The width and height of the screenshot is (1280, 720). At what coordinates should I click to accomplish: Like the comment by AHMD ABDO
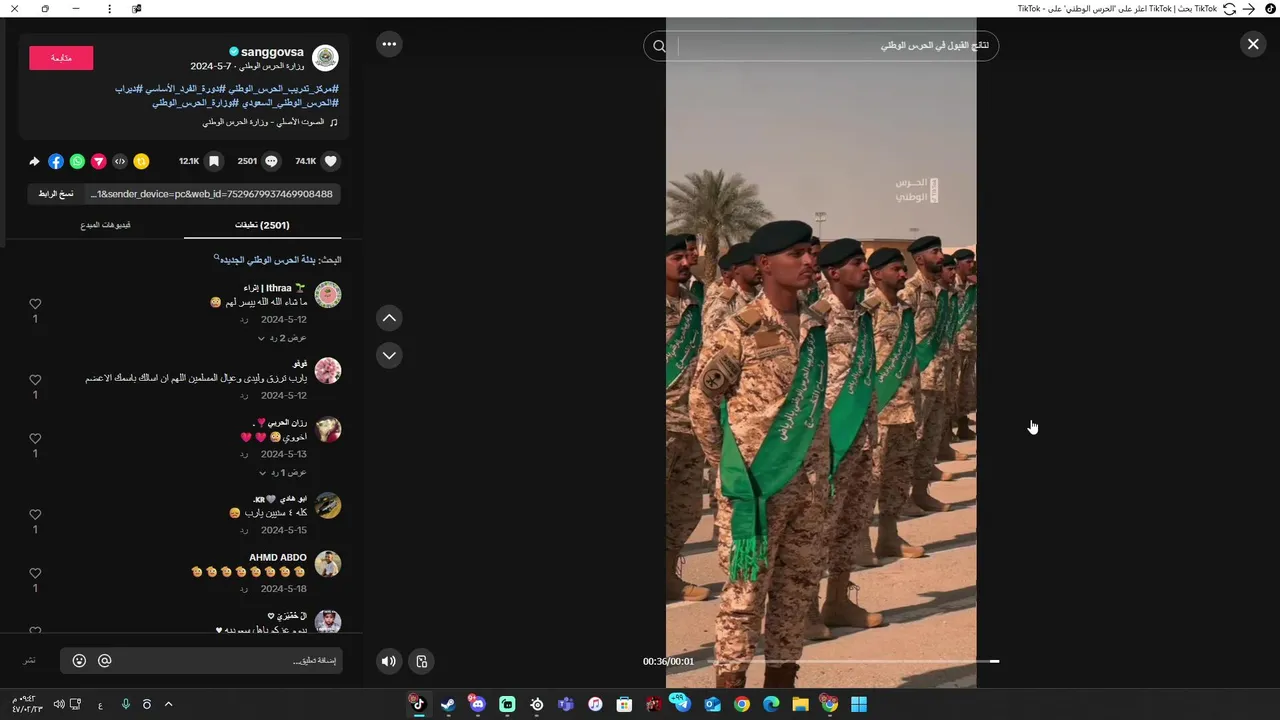click(x=35, y=574)
